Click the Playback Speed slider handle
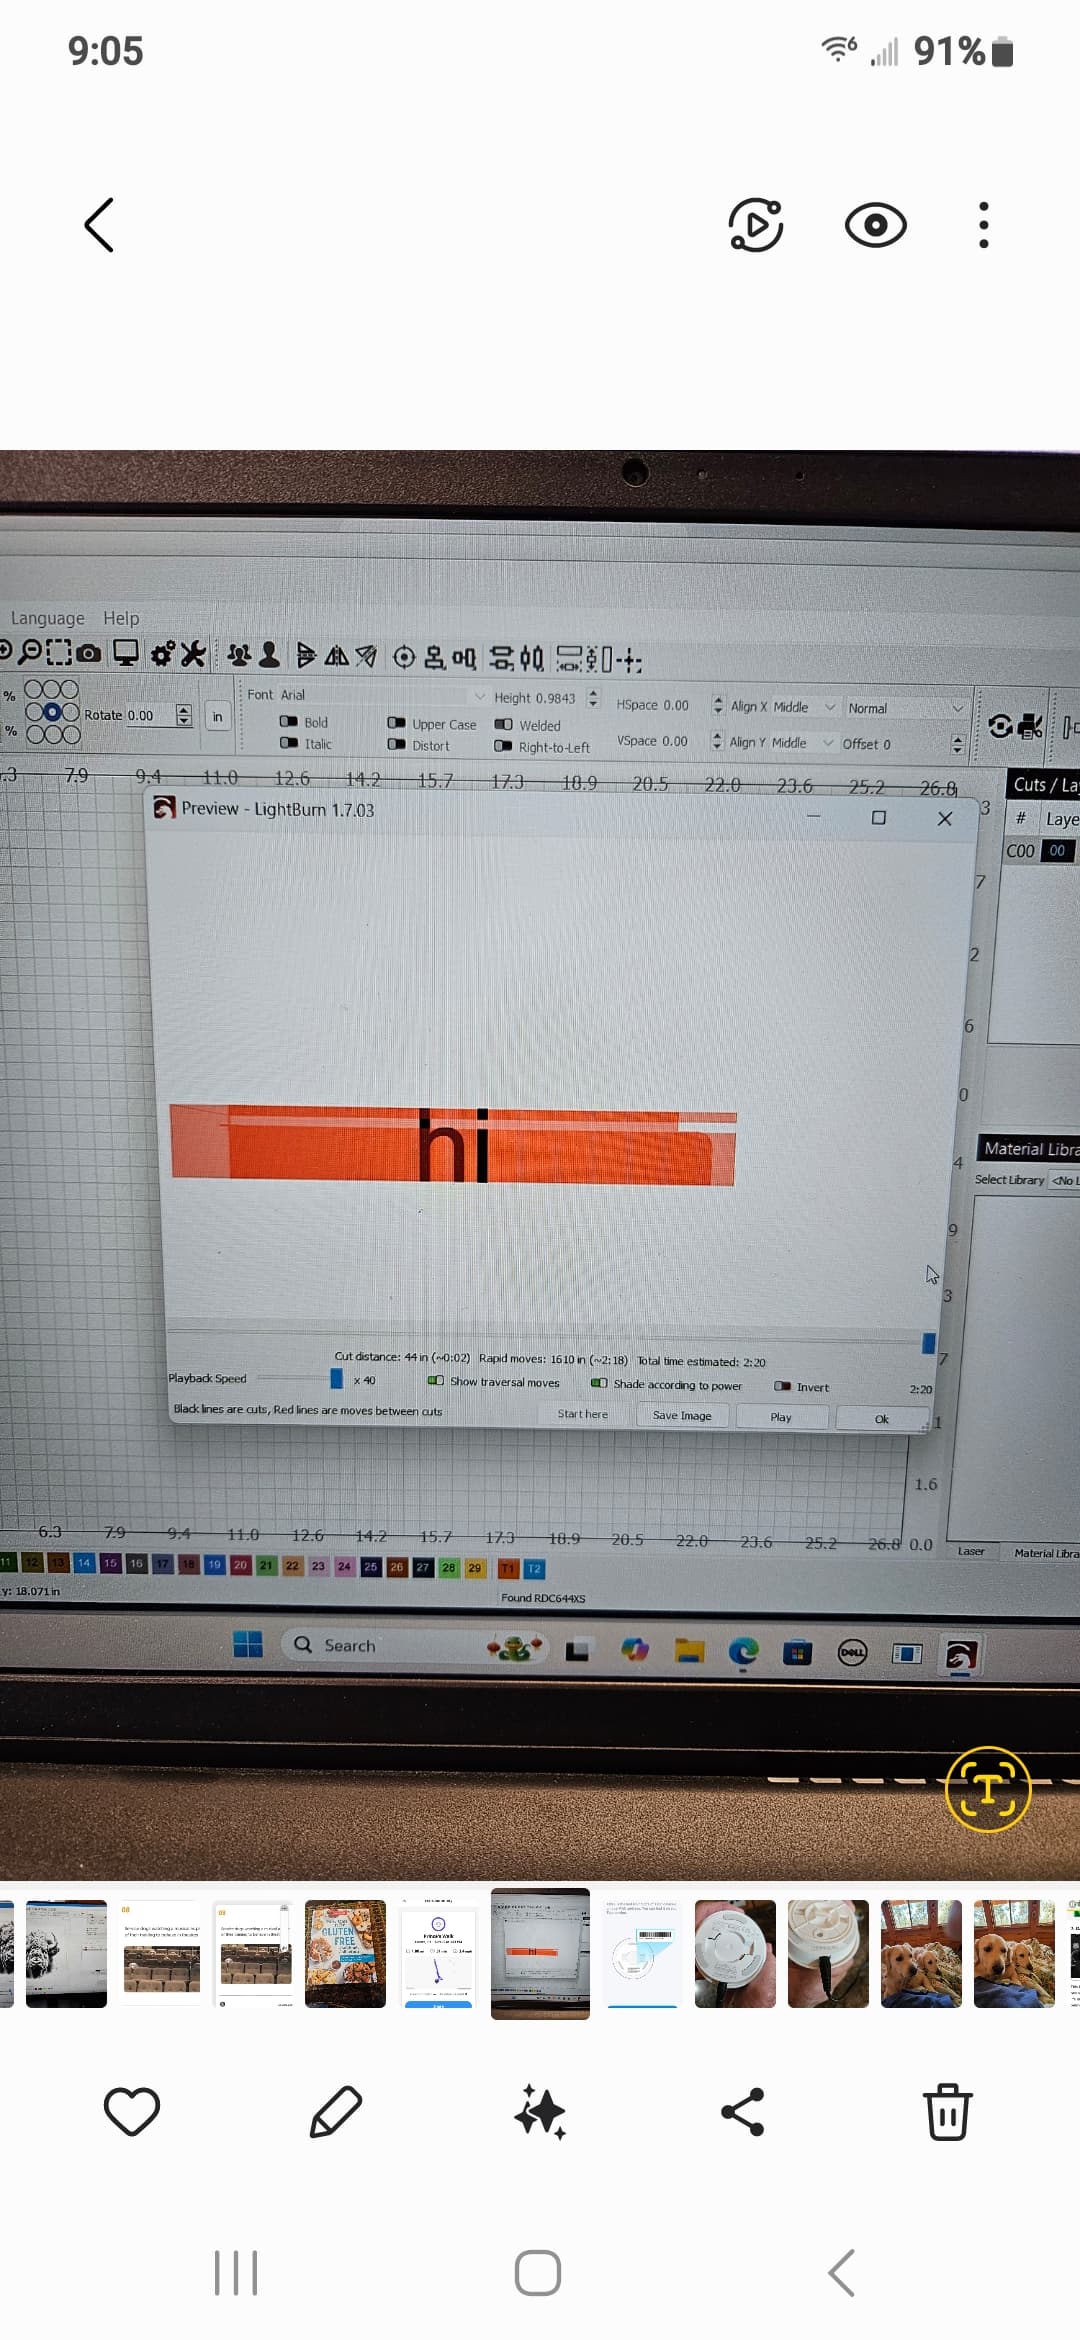Viewport: 1080px width, 2340px height. [336, 1378]
